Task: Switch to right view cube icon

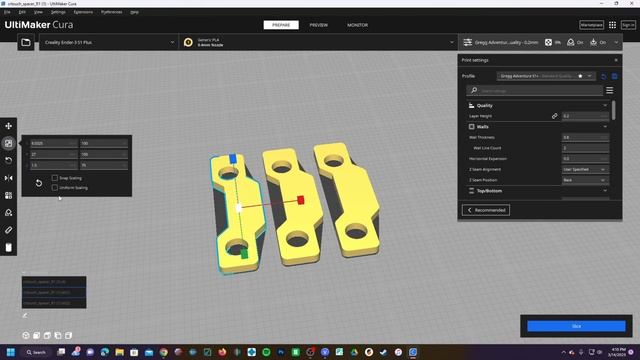Action: tap(68, 336)
